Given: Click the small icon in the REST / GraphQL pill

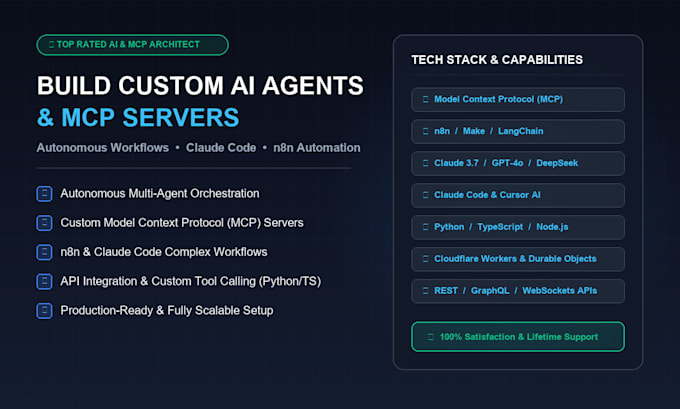Looking at the screenshot, I should point(425,291).
